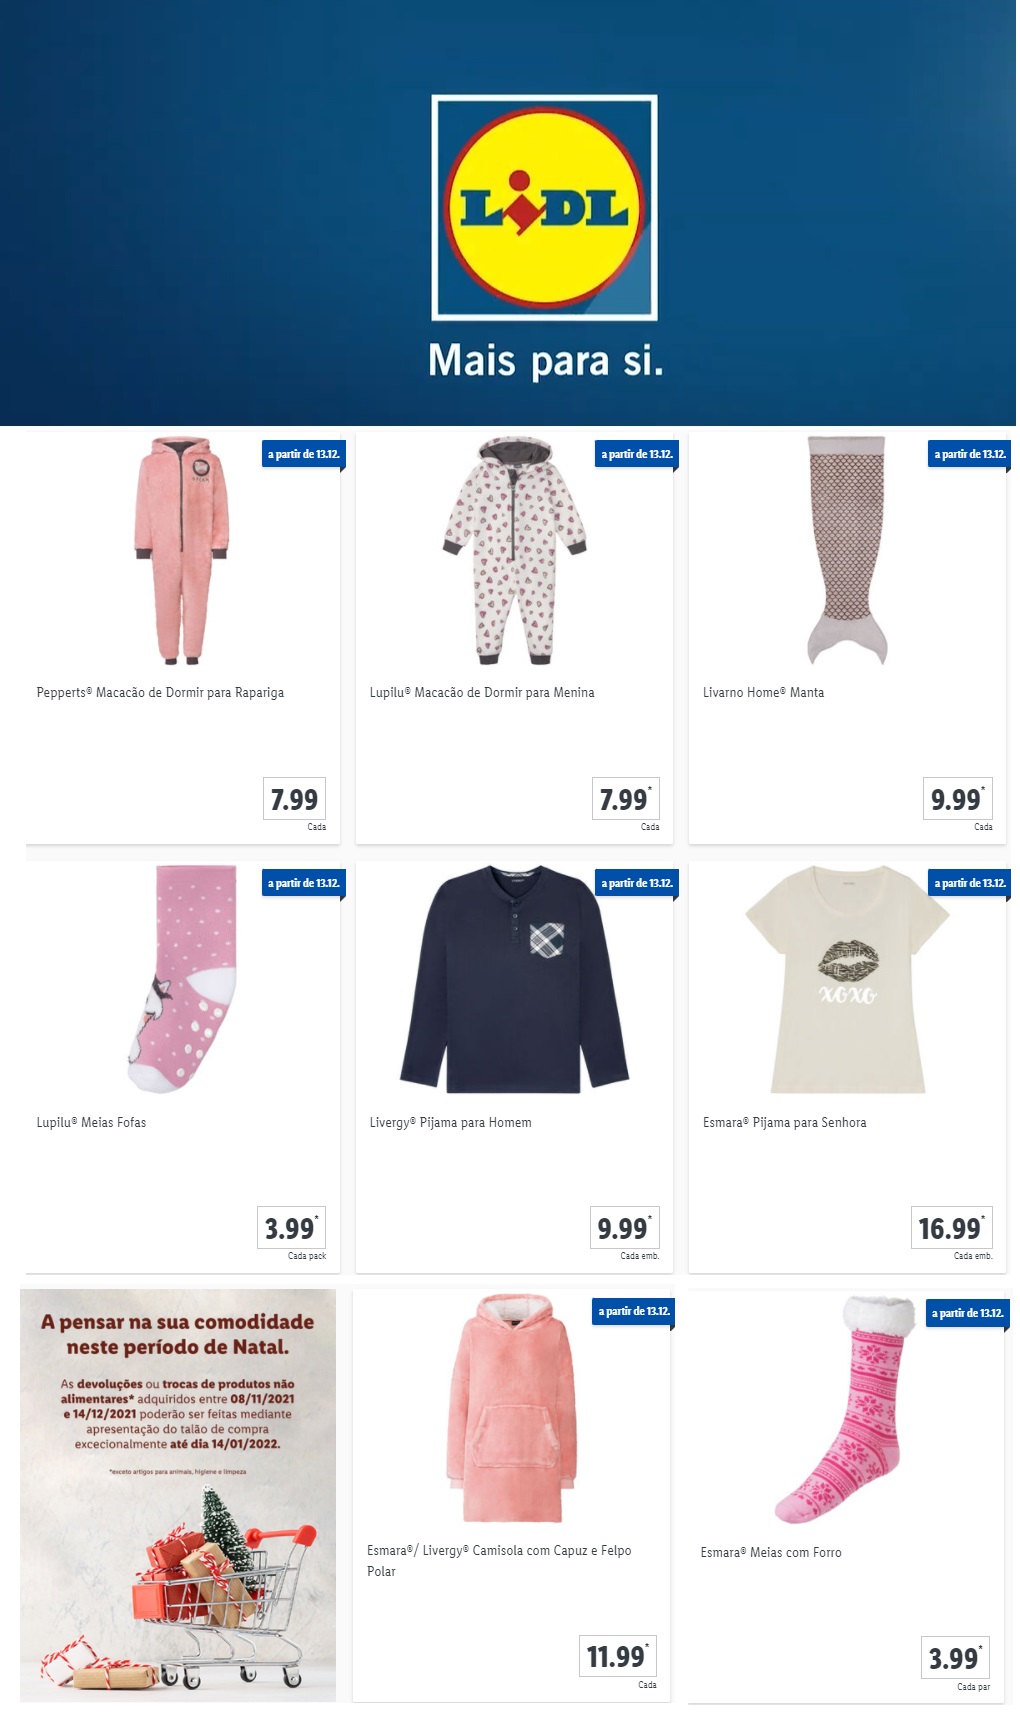The height and width of the screenshot is (1720, 1020).
Task: Open Lupilu Macacão de Dormir para Menina link
Action: point(482,692)
